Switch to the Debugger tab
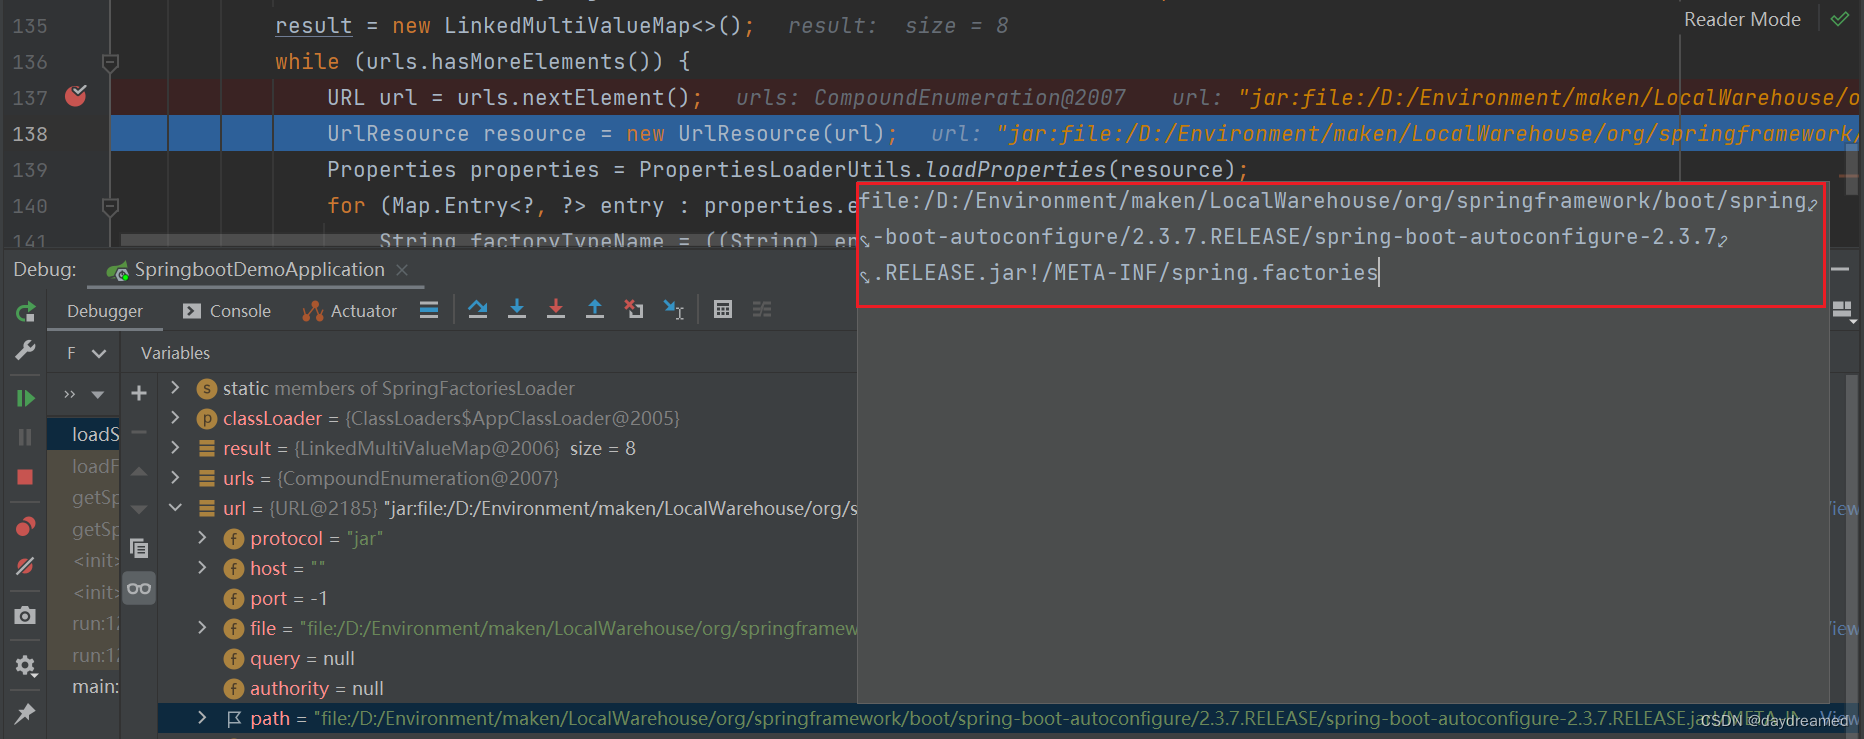 [105, 311]
